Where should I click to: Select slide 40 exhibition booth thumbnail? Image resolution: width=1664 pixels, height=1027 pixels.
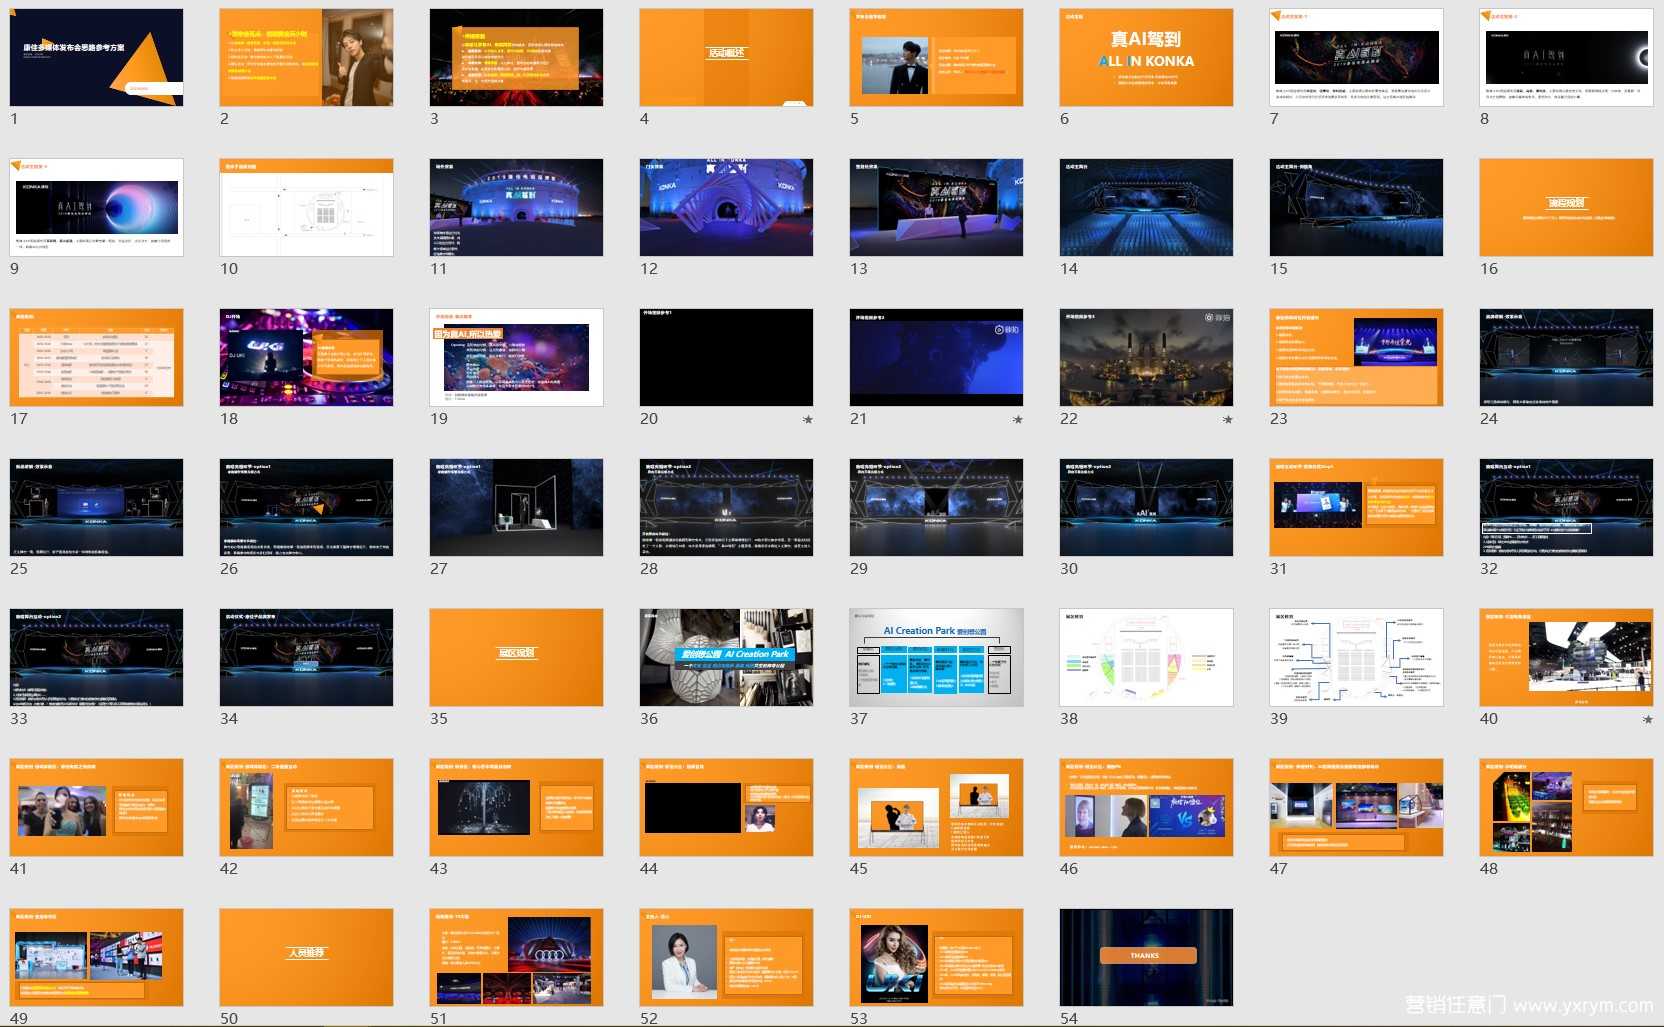1566,657
